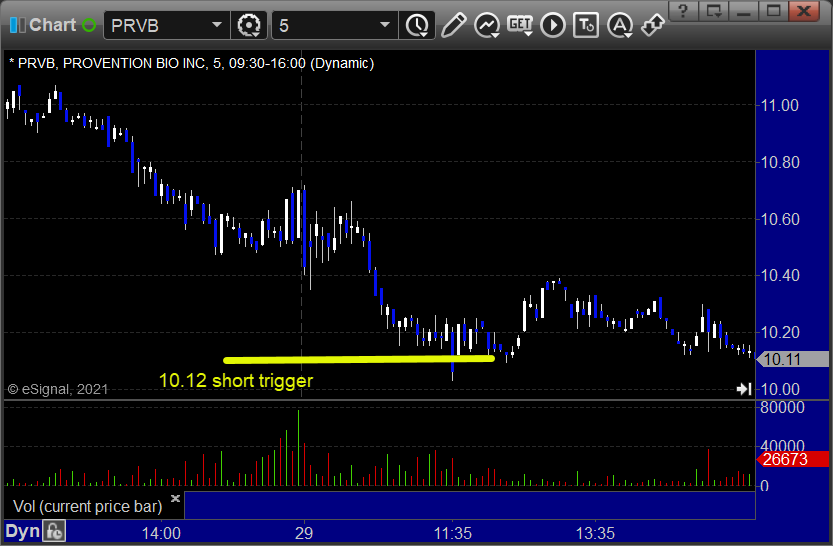Click the GET data icon
The height and width of the screenshot is (546, 833).
520,25
